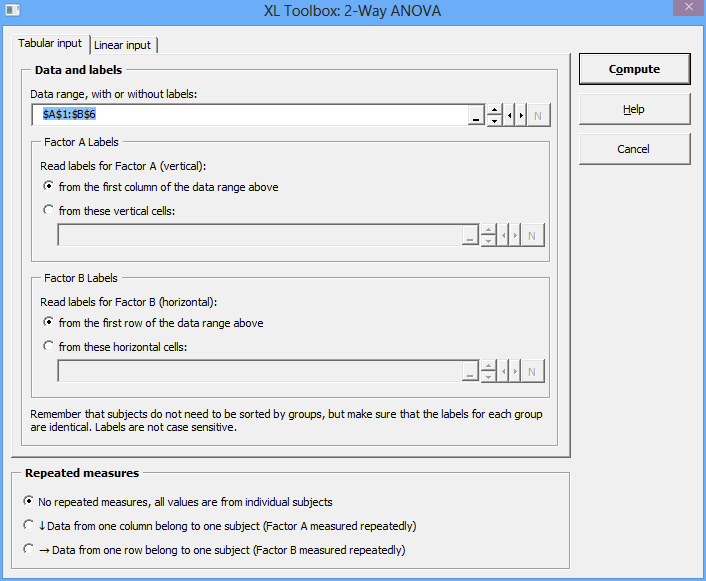Click left arrow beside data range field
This screenshot has width=706, height=581.
coord(509,115)
